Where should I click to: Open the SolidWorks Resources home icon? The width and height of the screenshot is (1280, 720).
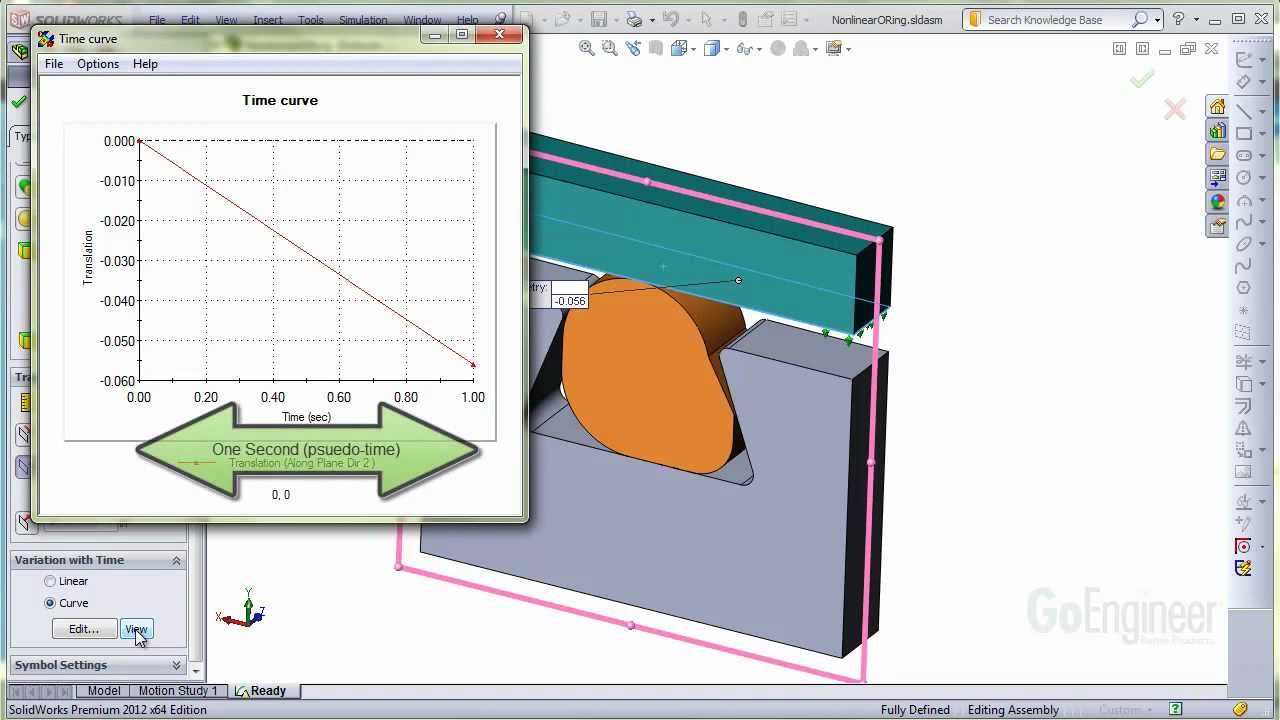click(1217, 107)
